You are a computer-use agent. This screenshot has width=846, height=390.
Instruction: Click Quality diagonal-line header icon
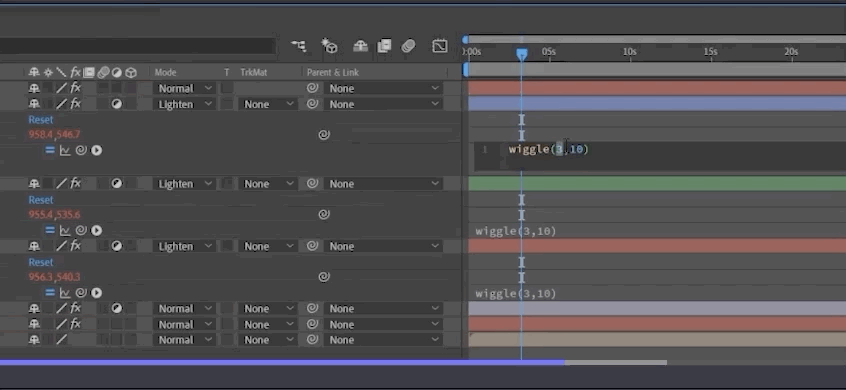click(x=62, y=72)
